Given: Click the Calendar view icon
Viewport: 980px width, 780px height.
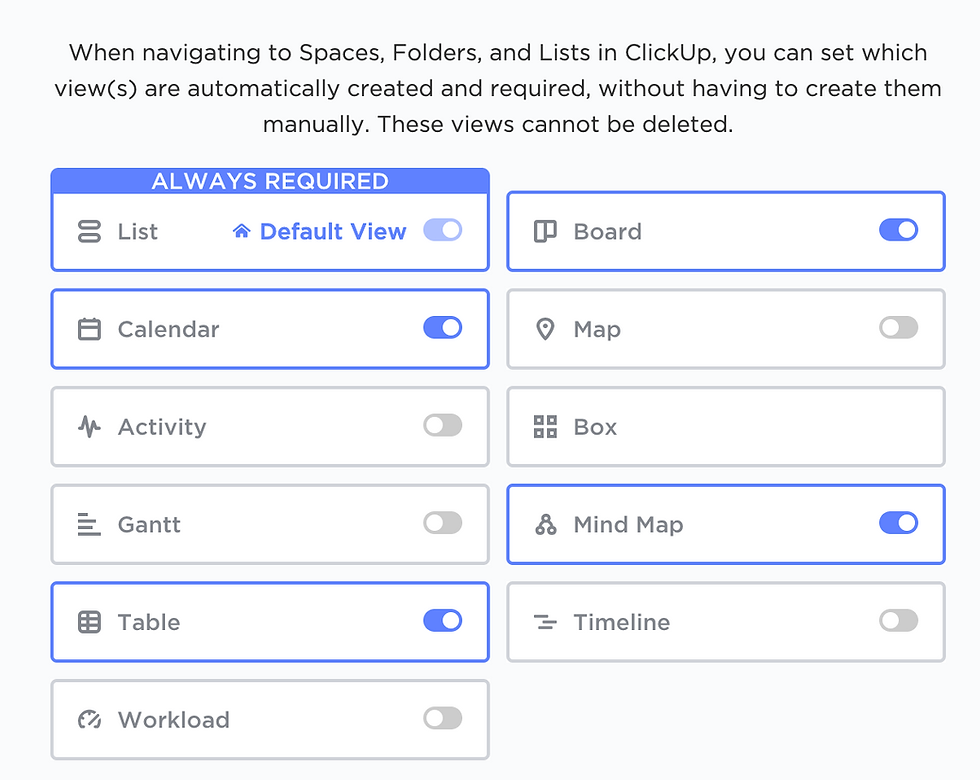Looking at the screenshot, I should 89,329.
